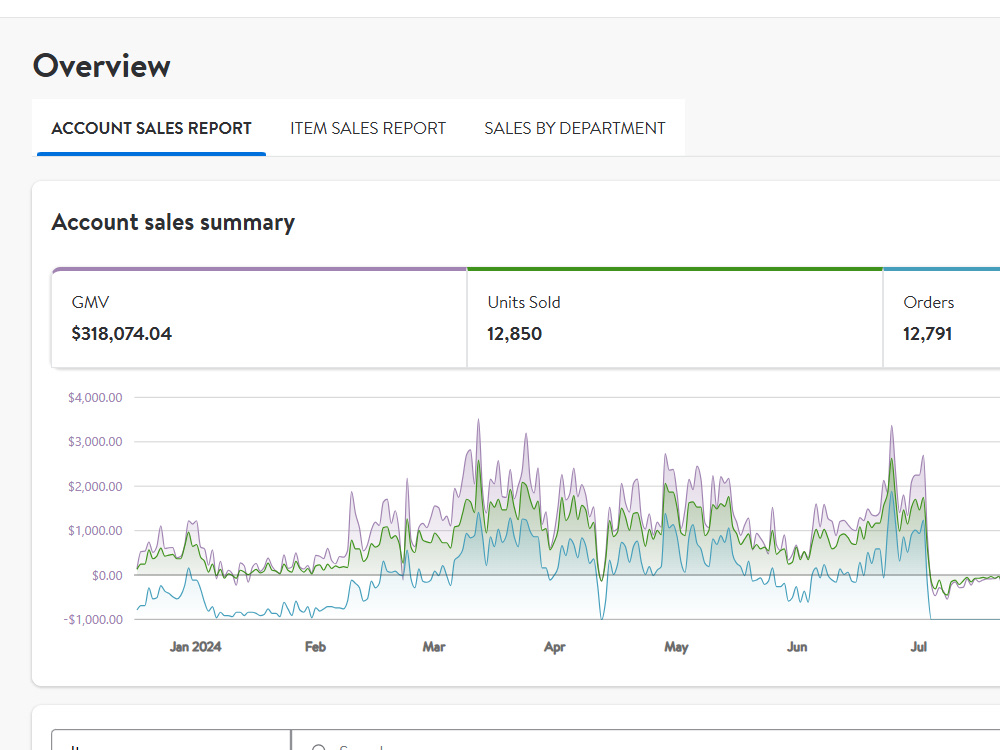
Task: Click the May label on chart axis
Action: (676, 647)
